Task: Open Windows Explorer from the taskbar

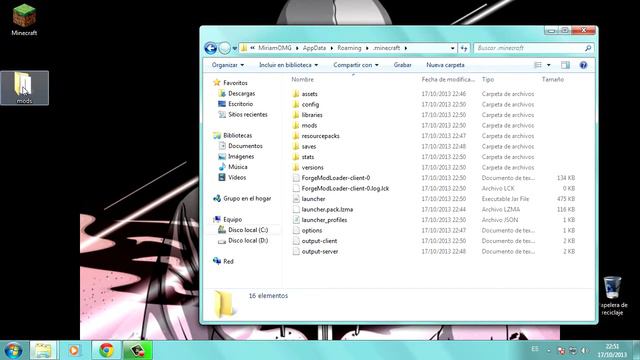Action: 42,350
